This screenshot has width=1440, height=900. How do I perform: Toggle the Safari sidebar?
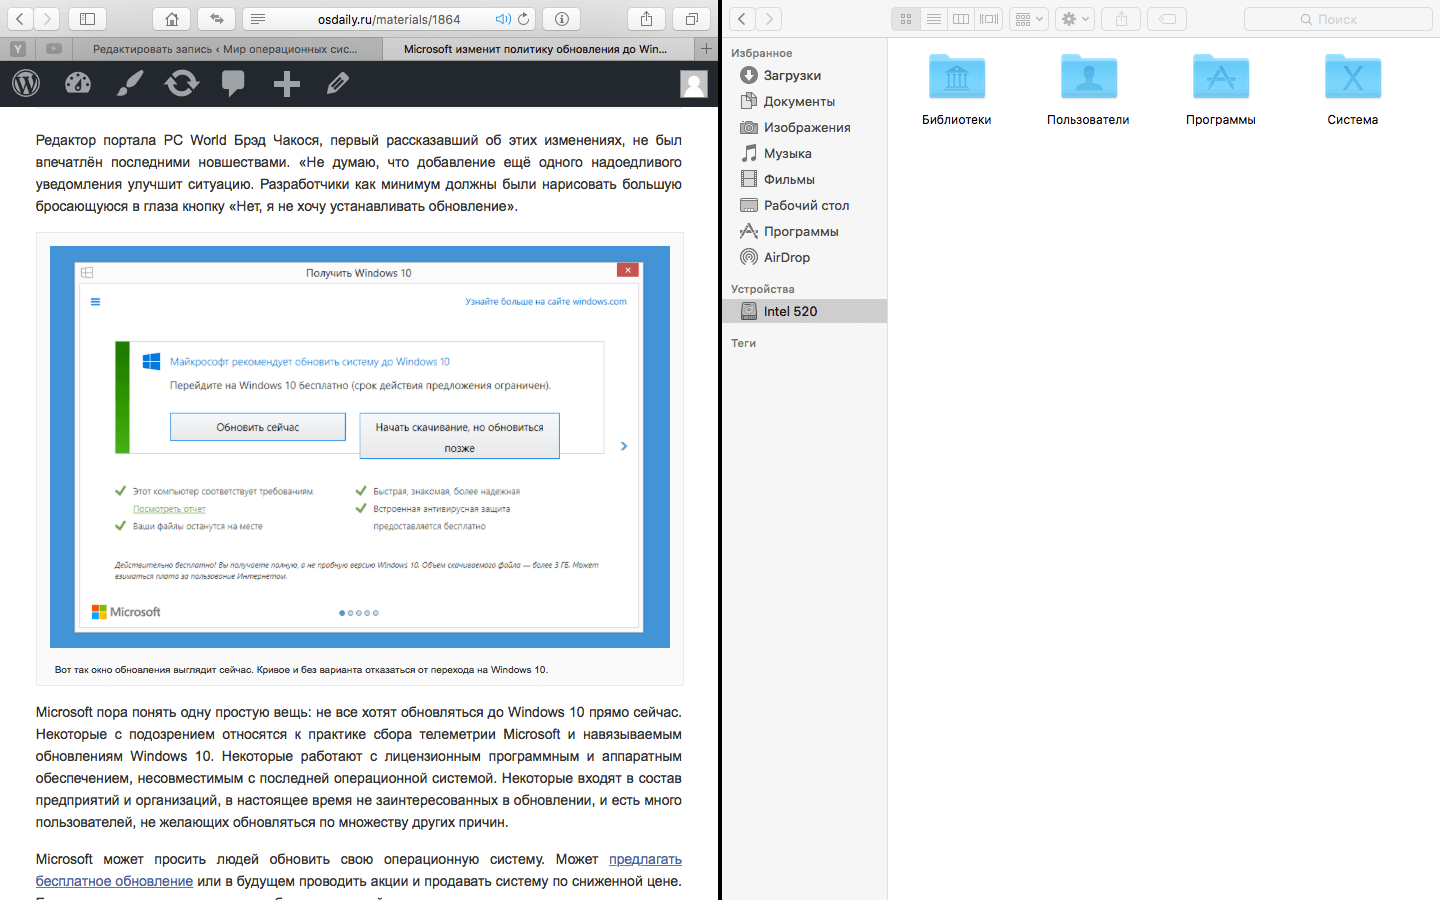coord(87,19)
